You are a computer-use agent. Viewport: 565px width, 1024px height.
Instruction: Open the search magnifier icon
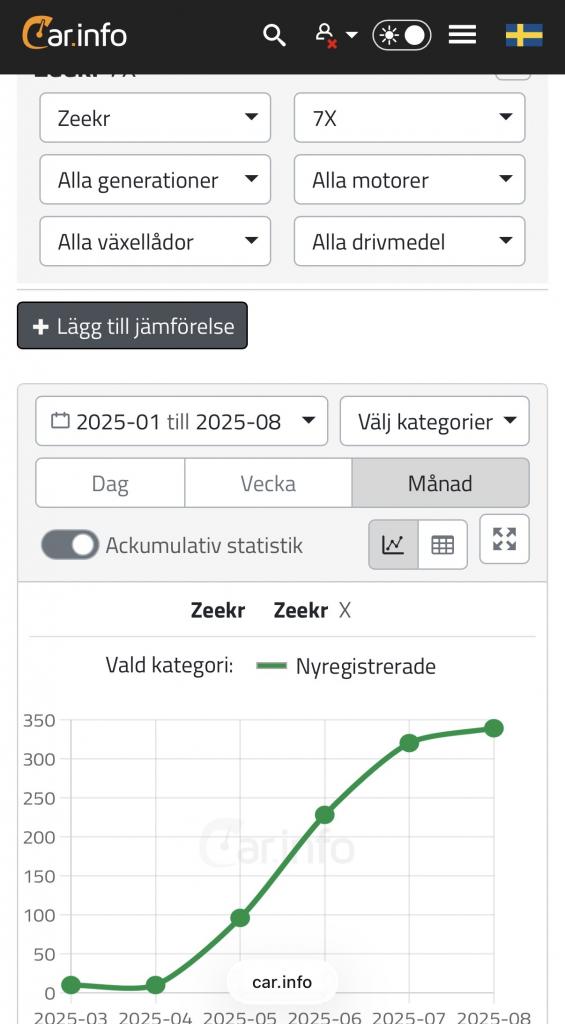(x=274, y=35)
